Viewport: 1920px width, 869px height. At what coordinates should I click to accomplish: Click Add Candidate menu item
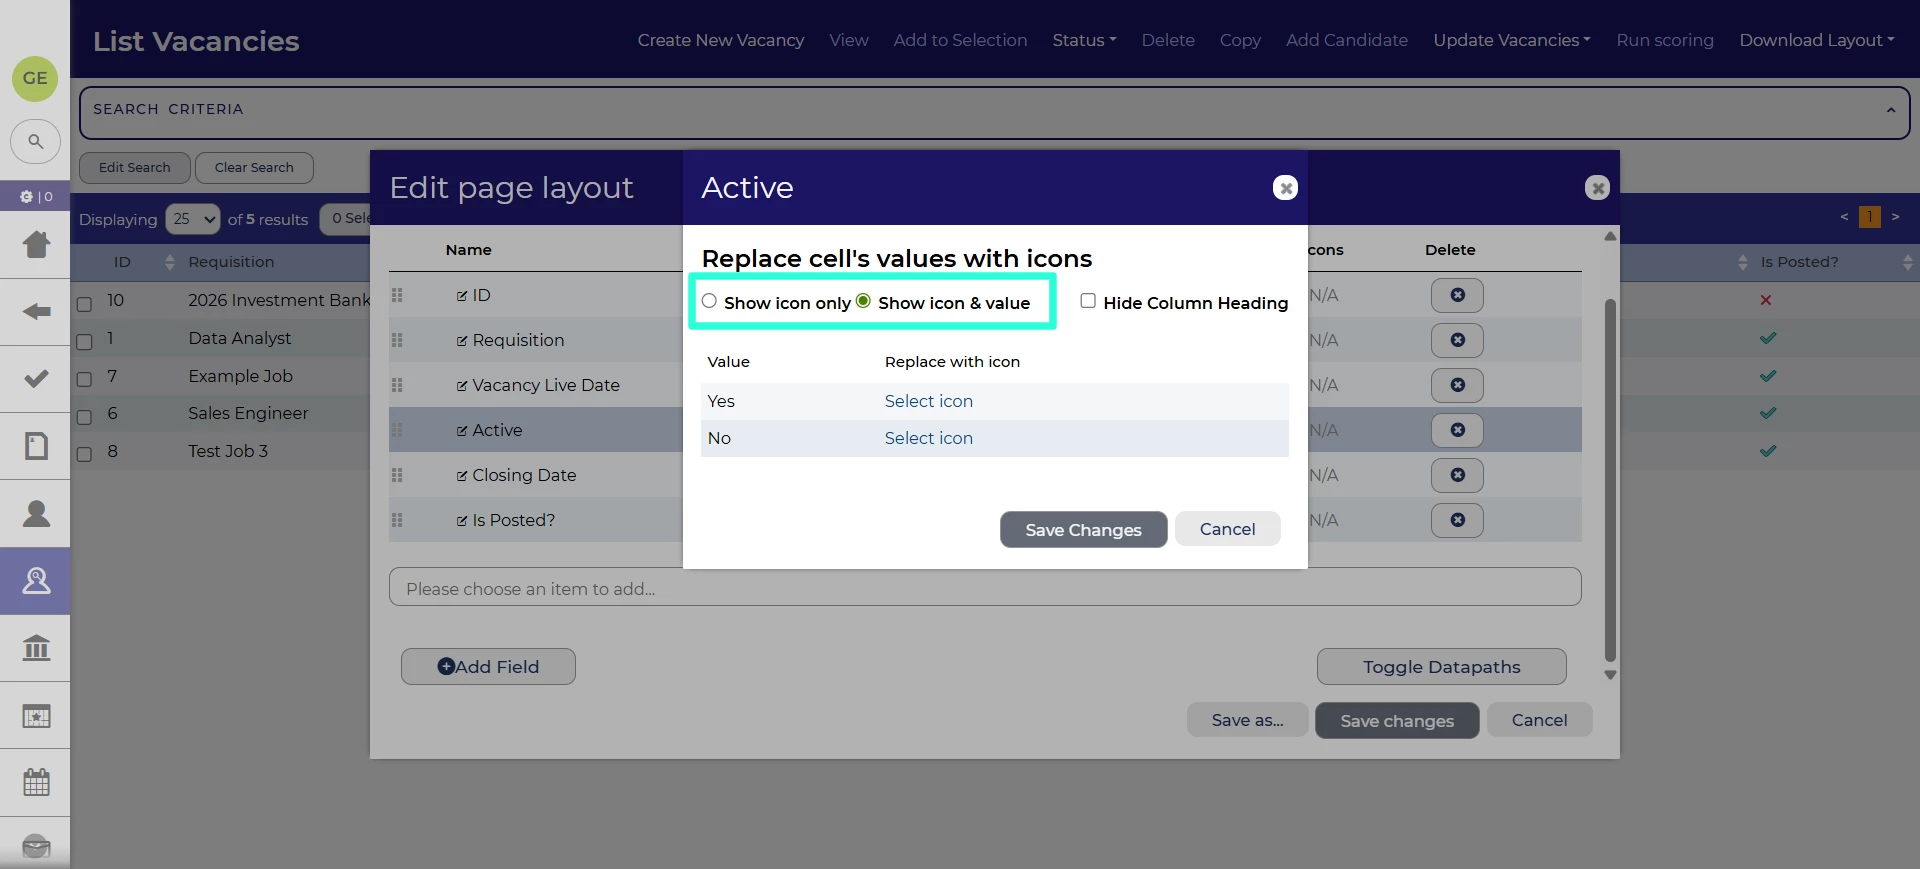click(1347, 40)
